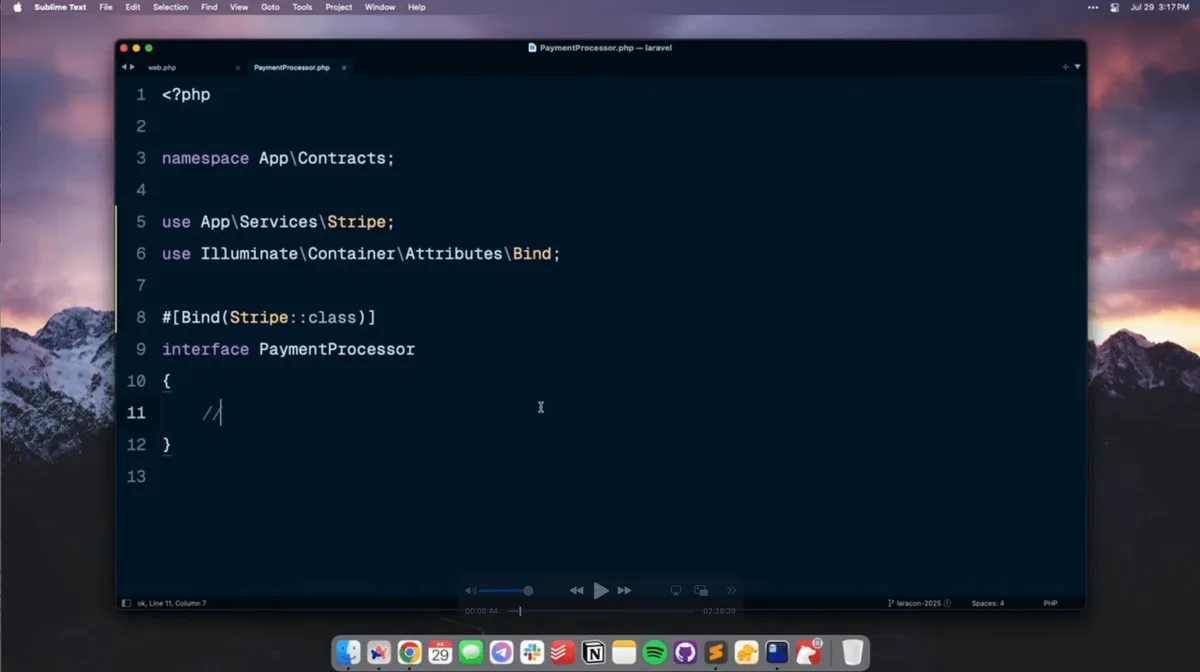Image resolution: width=1200 pixels, height=672 pixels.
Task: Fast forward the video playback
Action: 624,590
